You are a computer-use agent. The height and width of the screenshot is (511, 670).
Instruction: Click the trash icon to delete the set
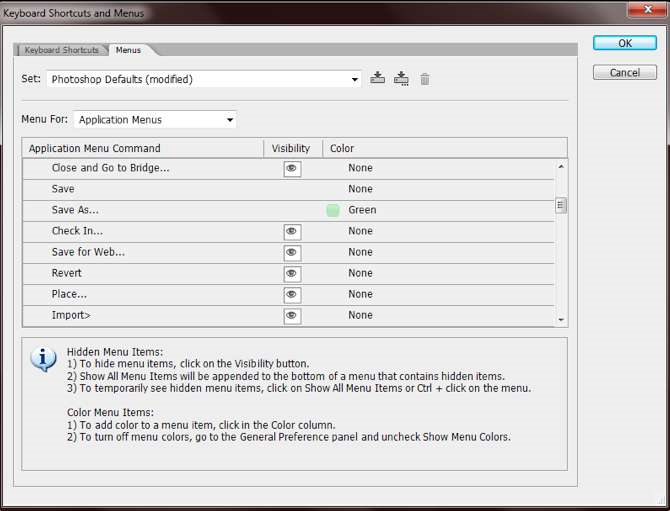click(x=425, y=79)
